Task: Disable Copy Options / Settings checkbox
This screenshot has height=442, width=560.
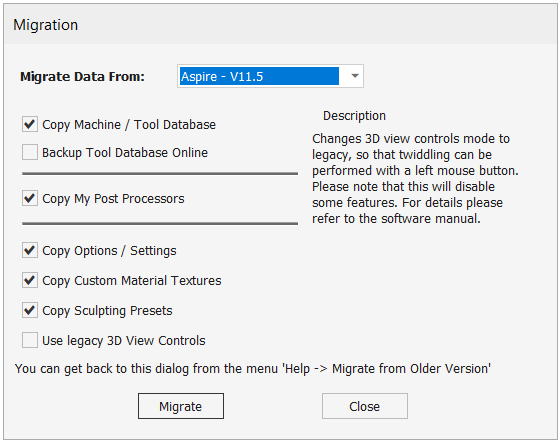Action: click(30, 250)
